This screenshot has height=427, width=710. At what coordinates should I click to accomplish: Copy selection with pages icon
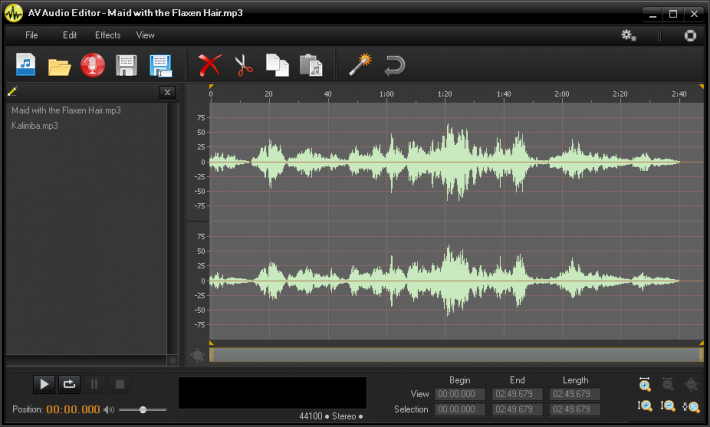coord(277,65)
